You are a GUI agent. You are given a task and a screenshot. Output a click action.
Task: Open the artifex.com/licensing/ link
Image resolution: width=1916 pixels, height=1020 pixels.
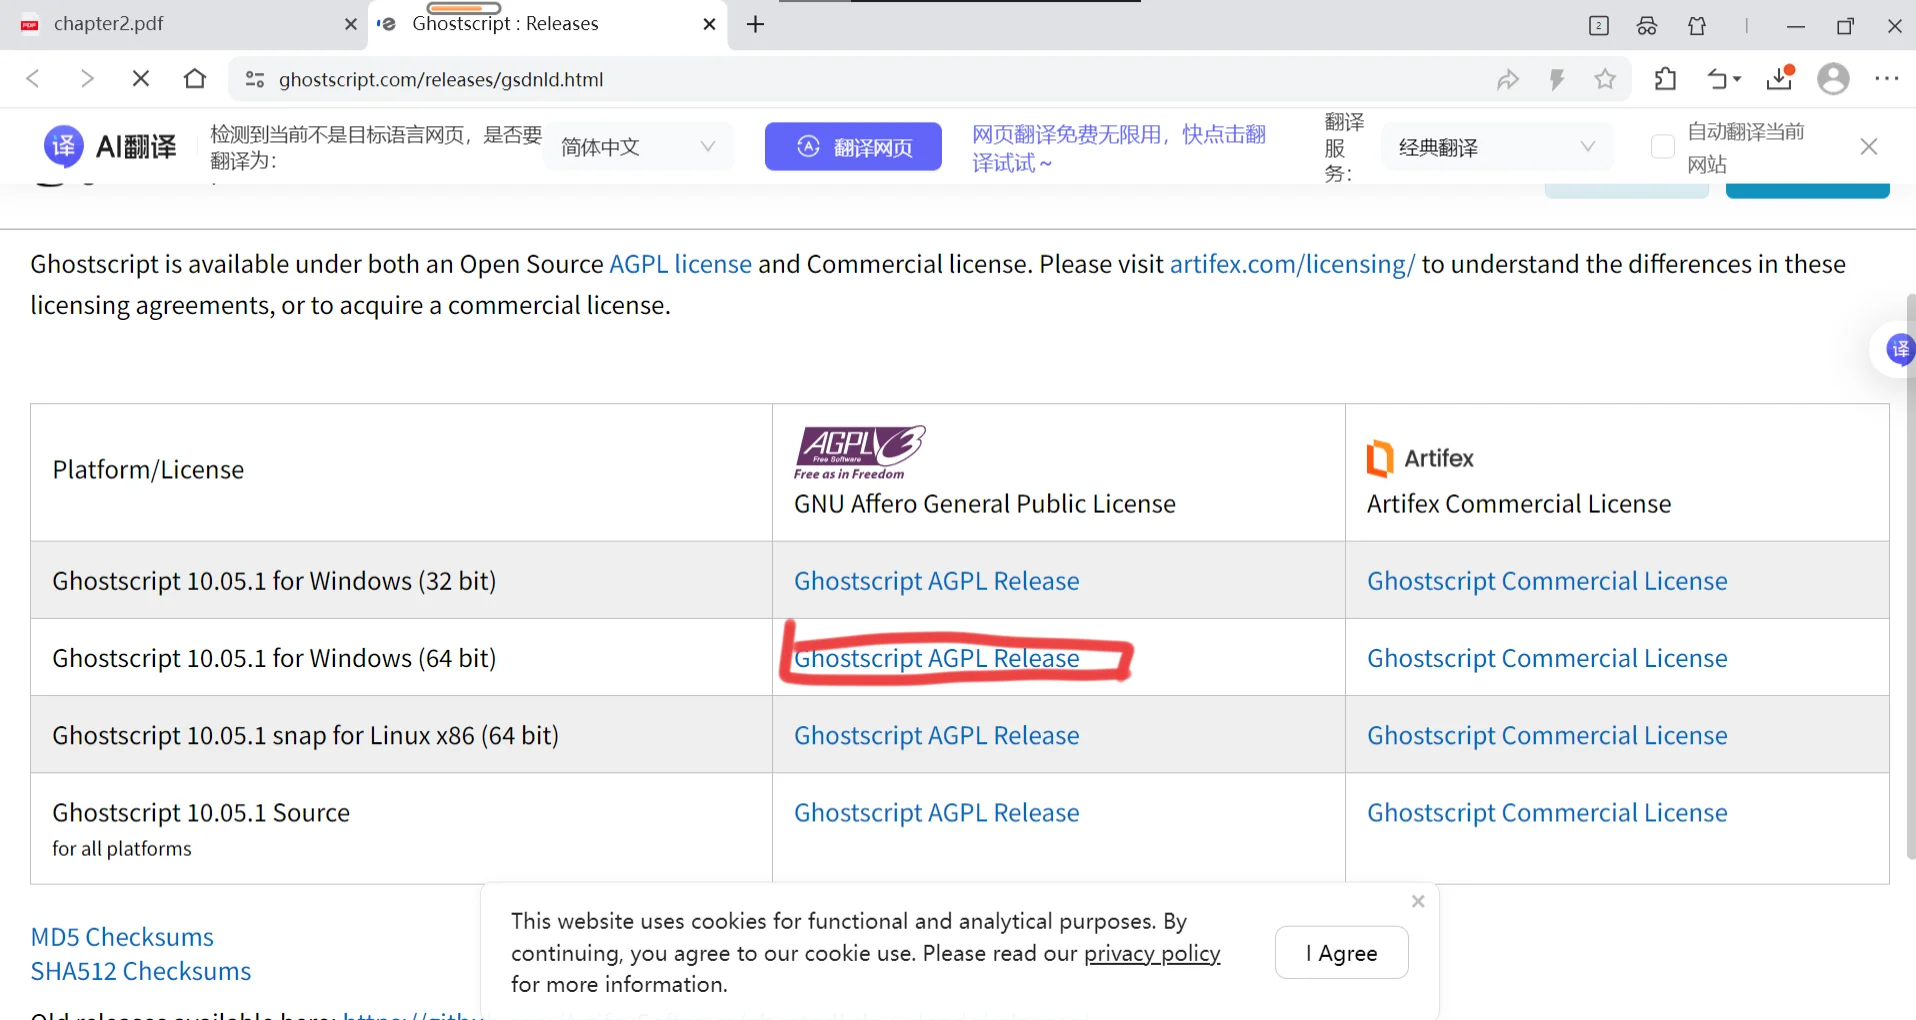coord(1292,264)
